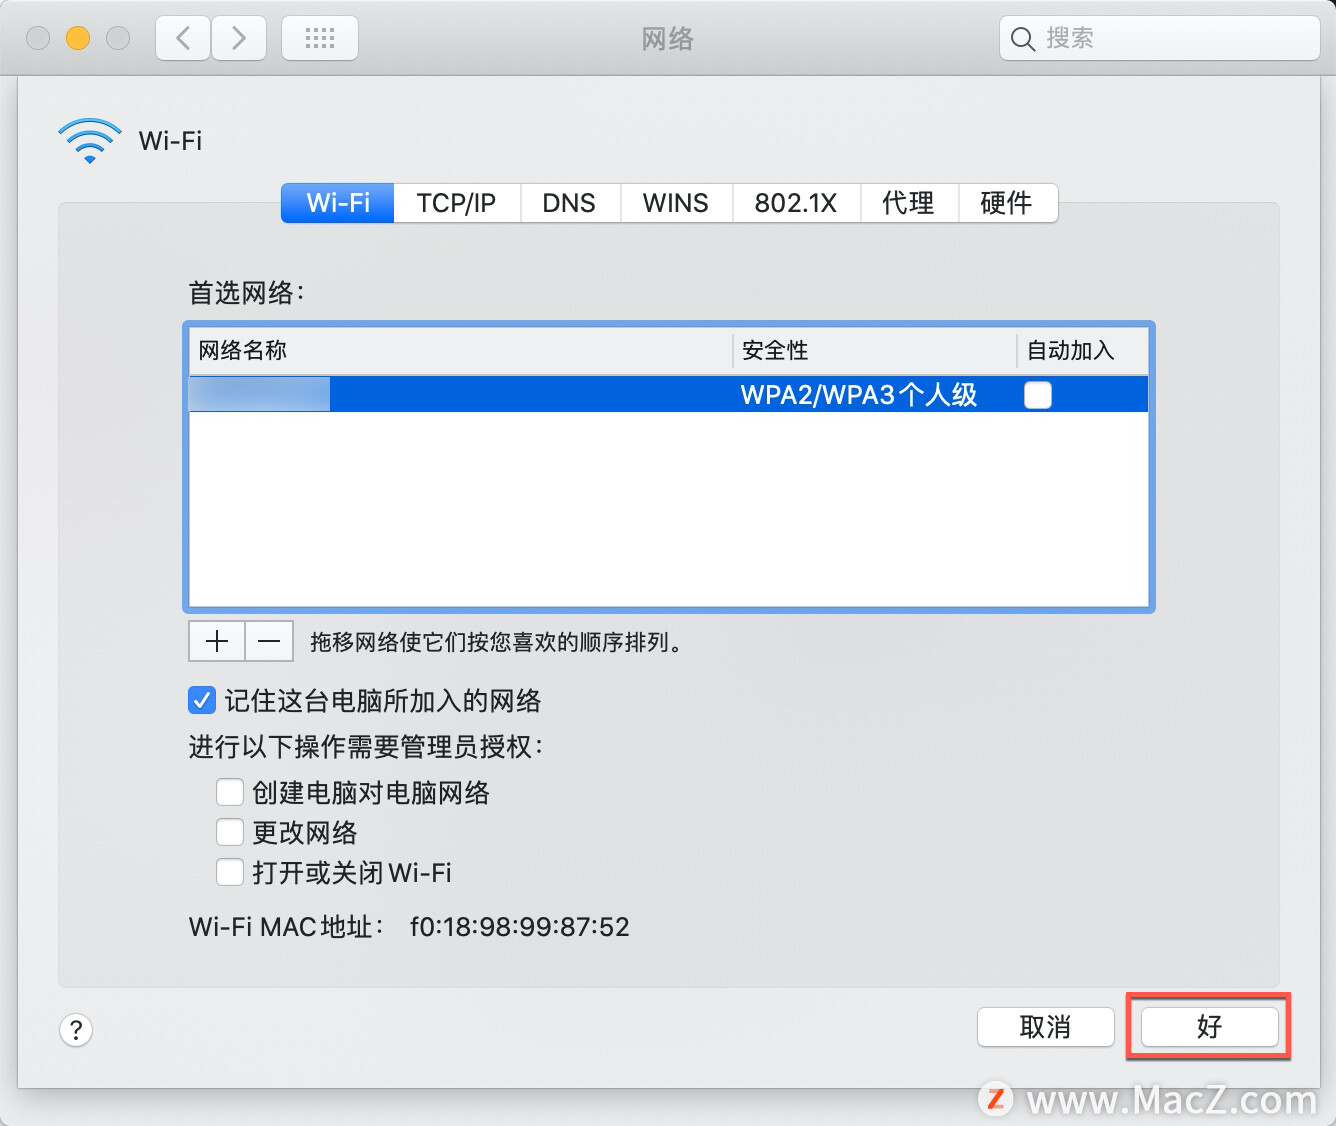Click the forward navigation arrow
The height and width of the screenshot is (1126, 1336).
click(x=239, y=37)
